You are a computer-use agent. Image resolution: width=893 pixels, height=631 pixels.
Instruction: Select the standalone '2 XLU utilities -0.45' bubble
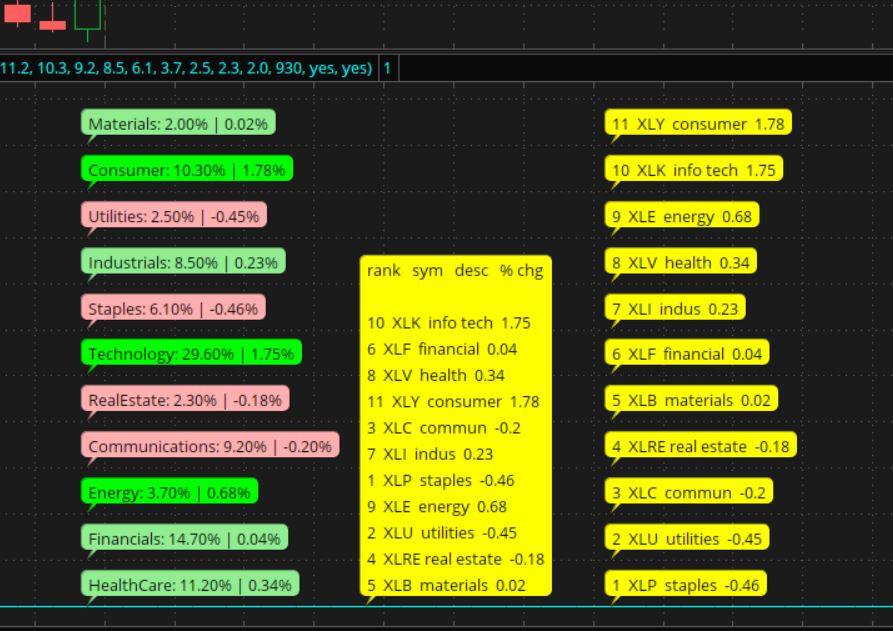coord(687,538)
